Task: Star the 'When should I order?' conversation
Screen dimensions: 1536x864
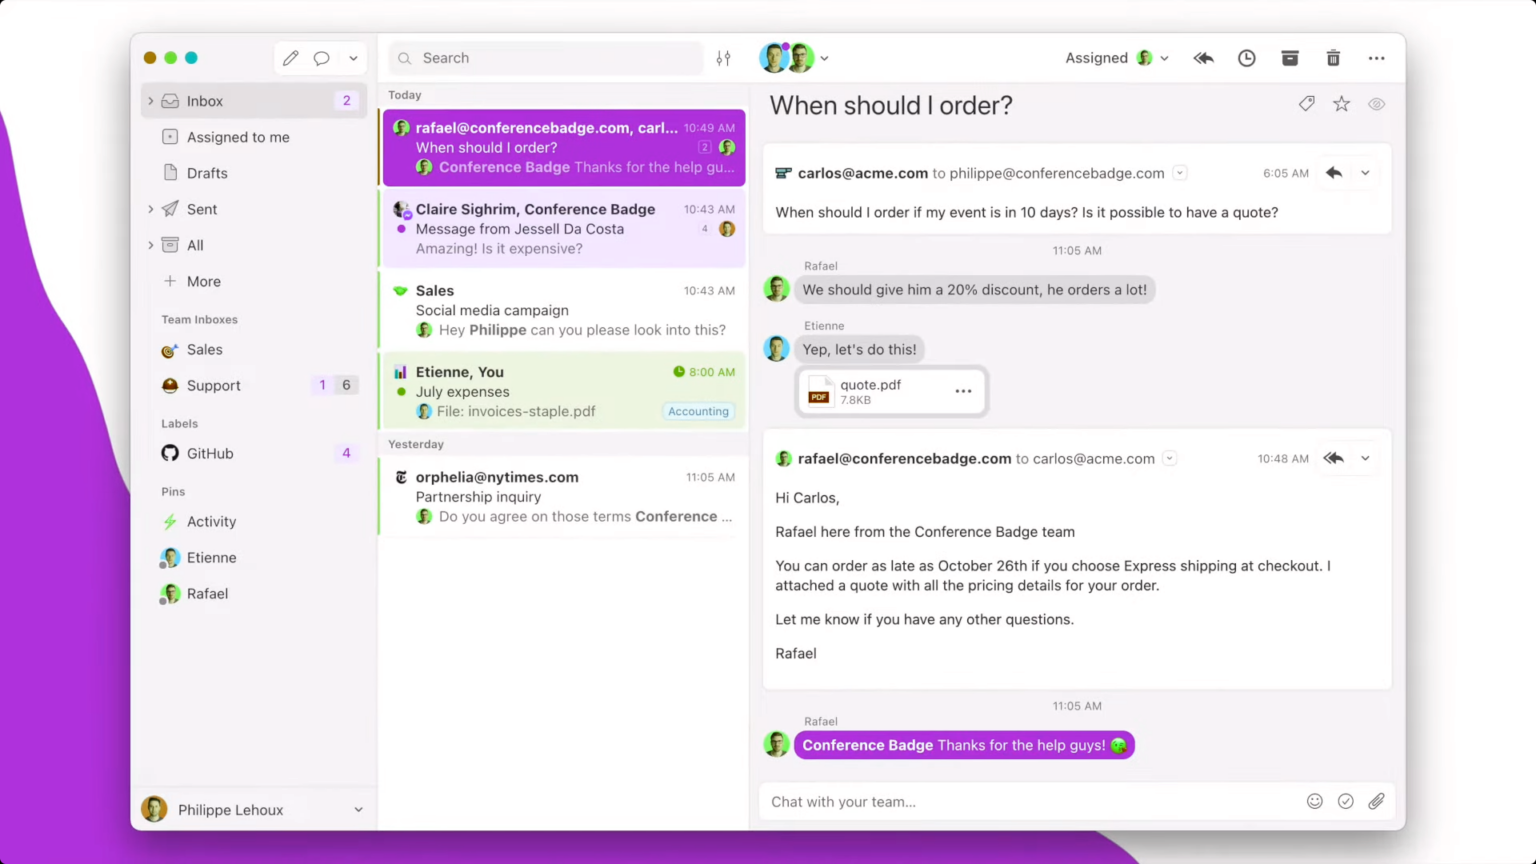Action: (1341, 103)
